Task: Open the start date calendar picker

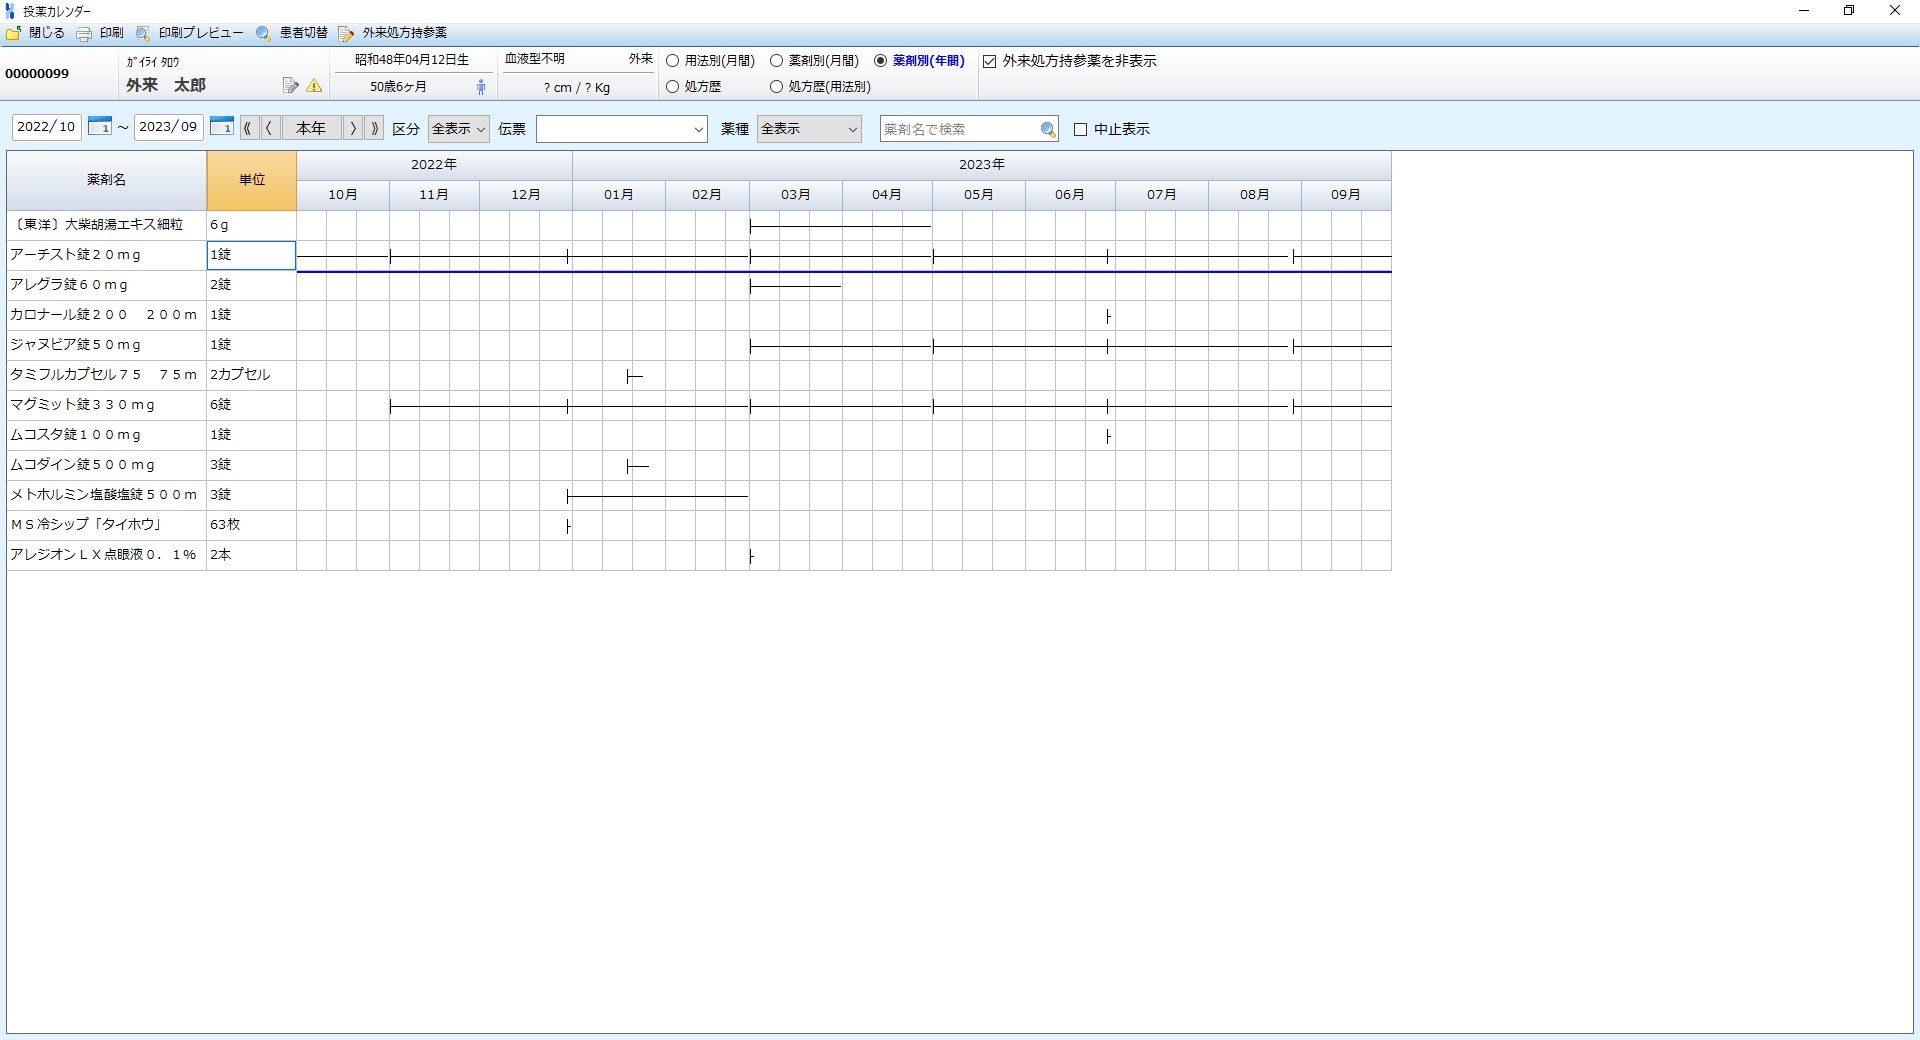Action: [x=99, y=127]
